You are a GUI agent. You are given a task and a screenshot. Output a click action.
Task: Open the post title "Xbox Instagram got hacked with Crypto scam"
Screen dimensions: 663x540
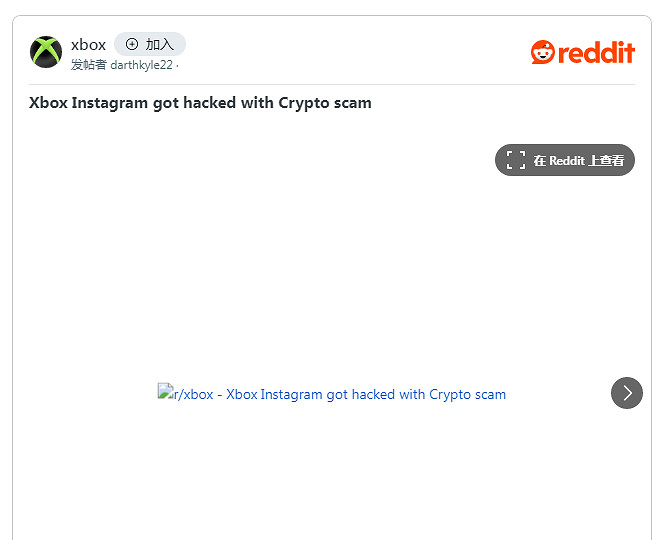pyautogui.click(x=200, y=103)
